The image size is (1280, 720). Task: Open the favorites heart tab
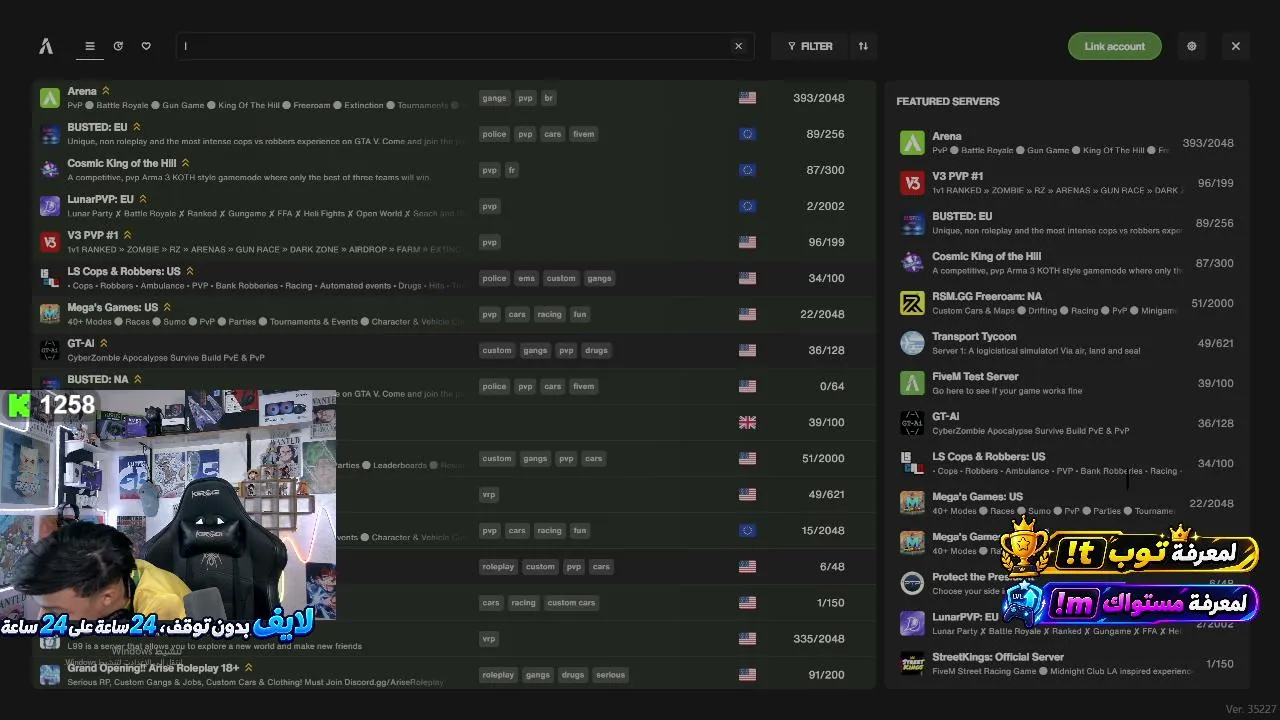(146, 46)
